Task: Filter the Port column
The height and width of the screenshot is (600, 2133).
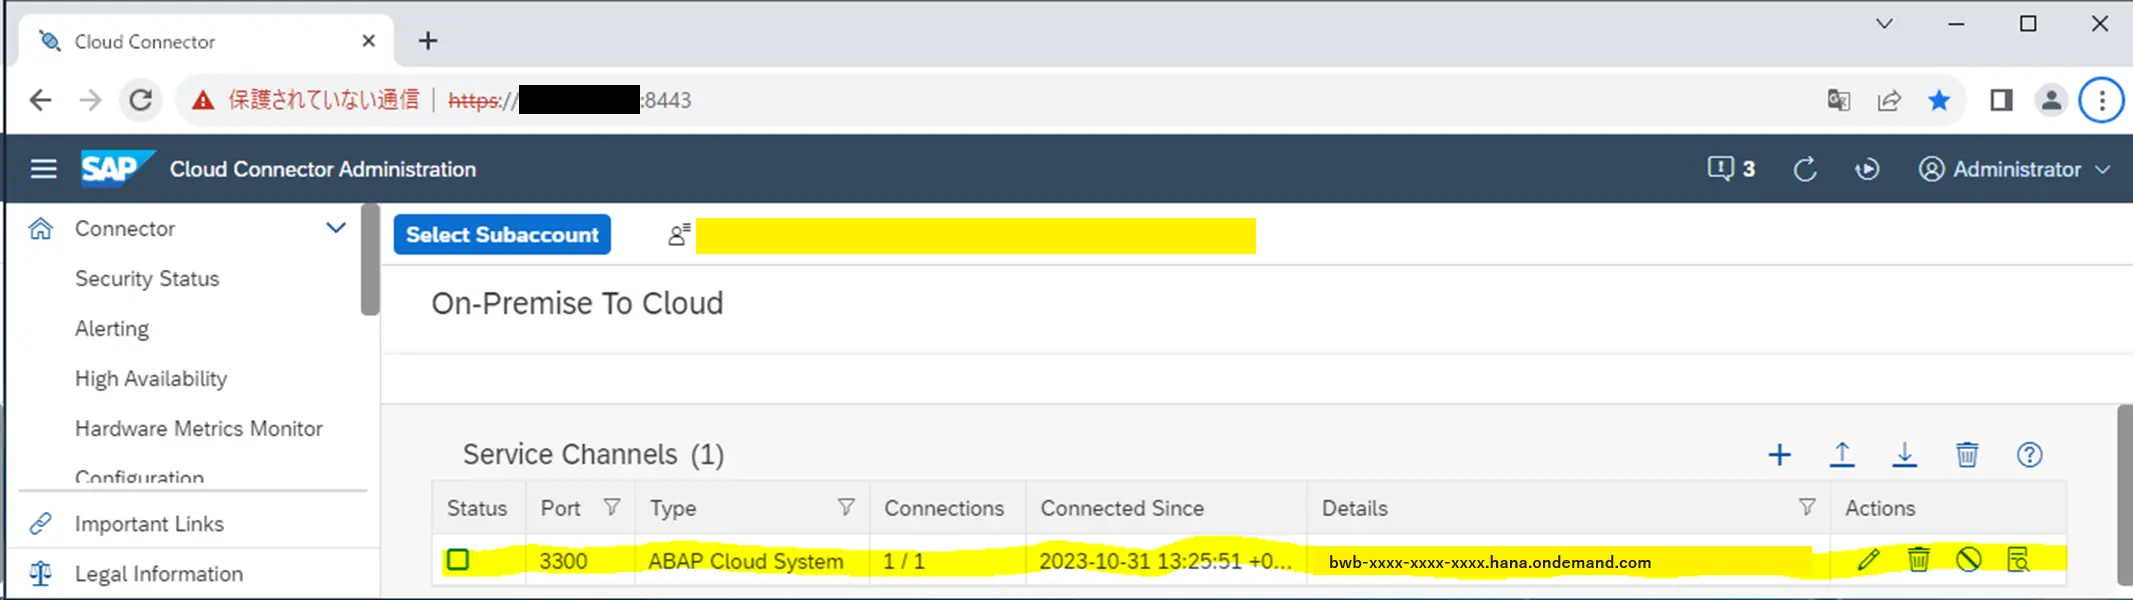Action: tap(612, 508)
